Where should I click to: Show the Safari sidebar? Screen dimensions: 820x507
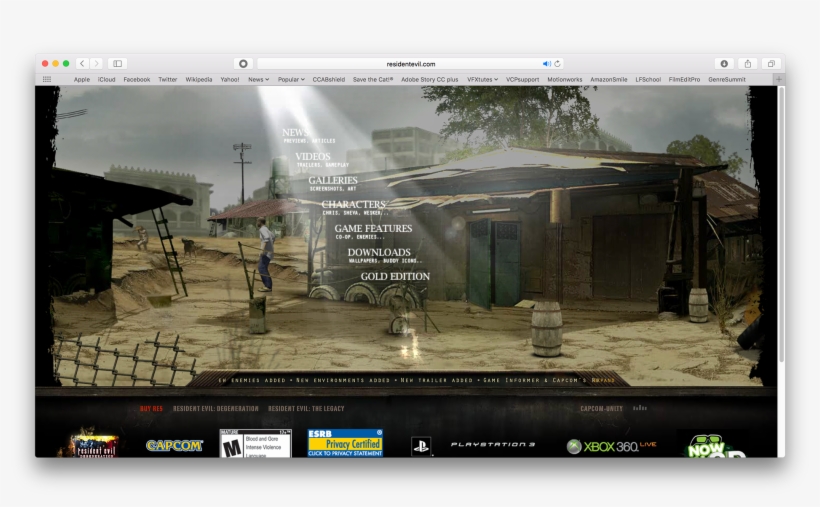[117, 63]
